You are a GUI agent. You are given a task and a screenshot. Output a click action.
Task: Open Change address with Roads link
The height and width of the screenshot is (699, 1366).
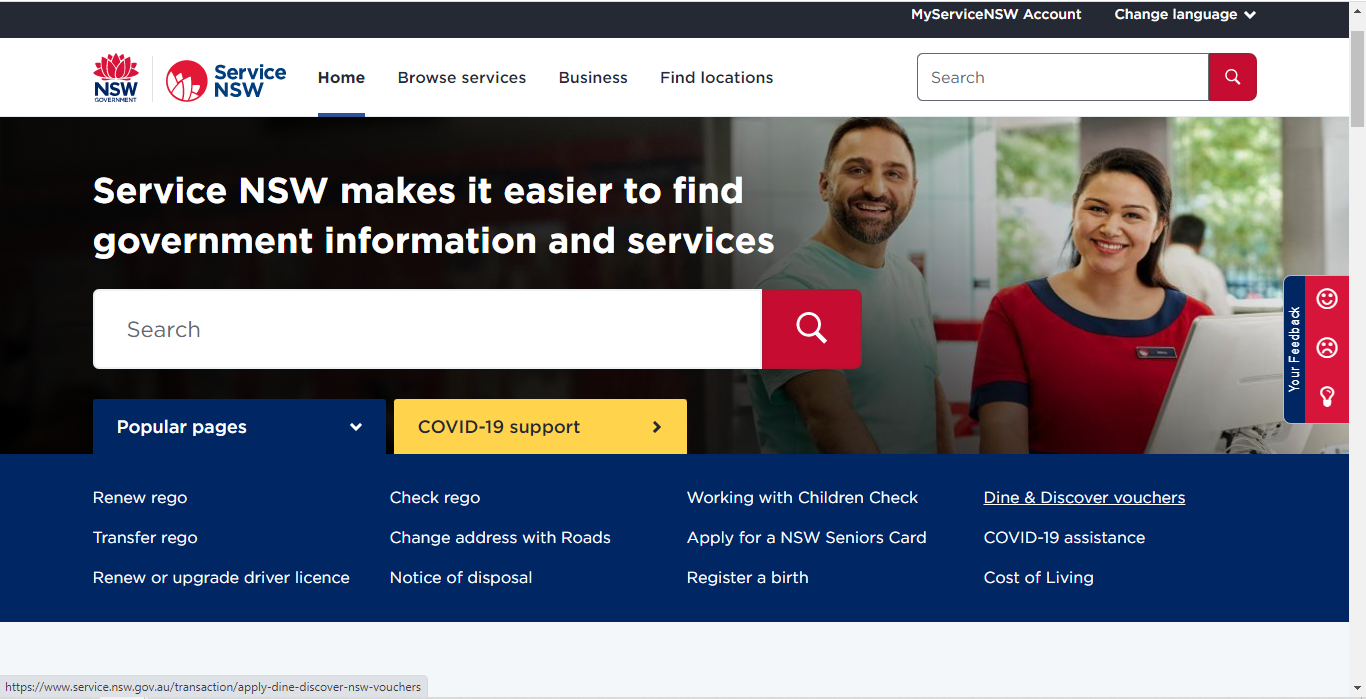tap(500, 537)
